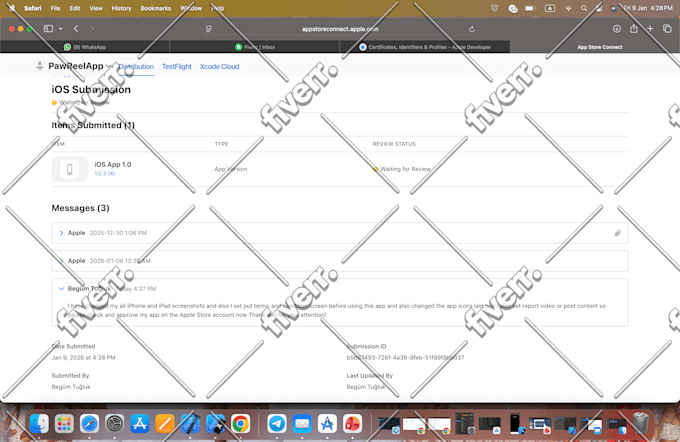Open the attachment paperclip on first Apple message
680x442 pixels.
[618, 233]
